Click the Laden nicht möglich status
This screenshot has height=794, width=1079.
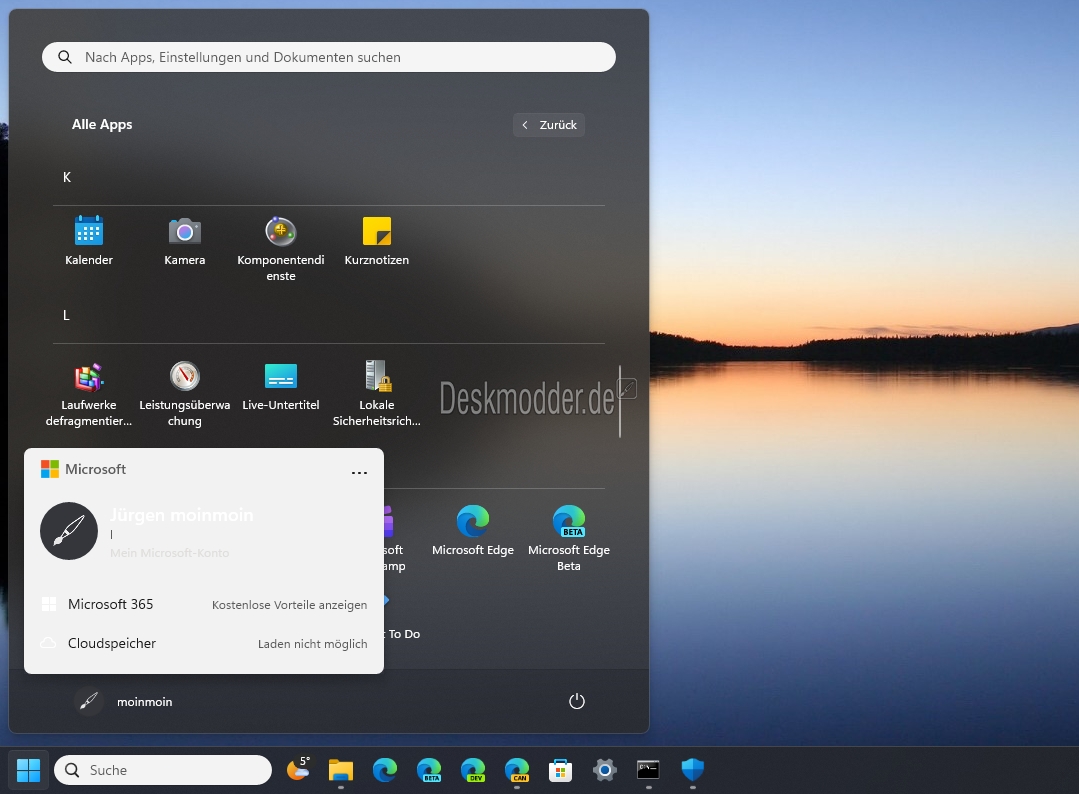312,644
